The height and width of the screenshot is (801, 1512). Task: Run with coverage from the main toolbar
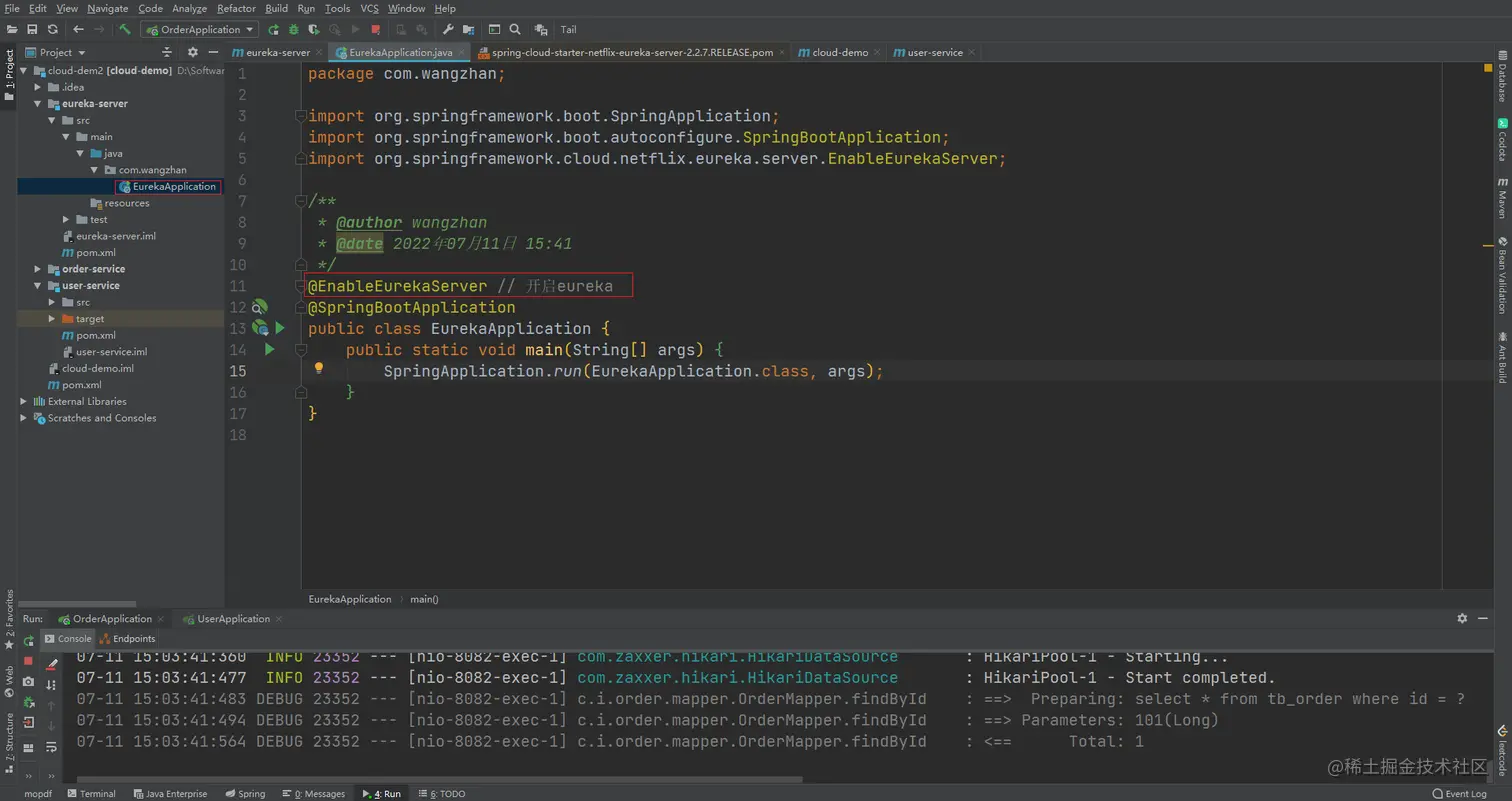(314, 29)
